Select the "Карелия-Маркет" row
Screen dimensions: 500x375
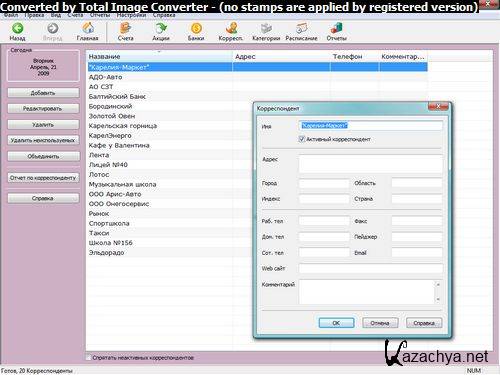click(x=257, y=67)
